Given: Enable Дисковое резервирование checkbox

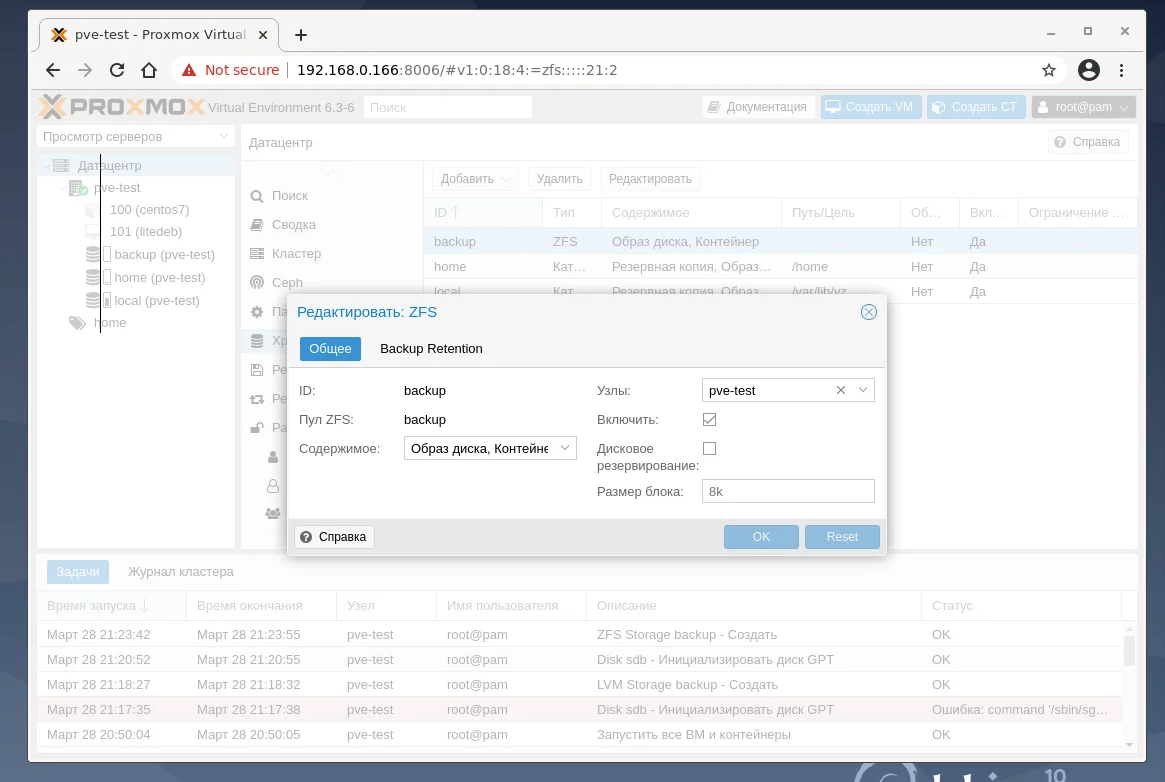Looking at the screenshot, I should 710,449.
